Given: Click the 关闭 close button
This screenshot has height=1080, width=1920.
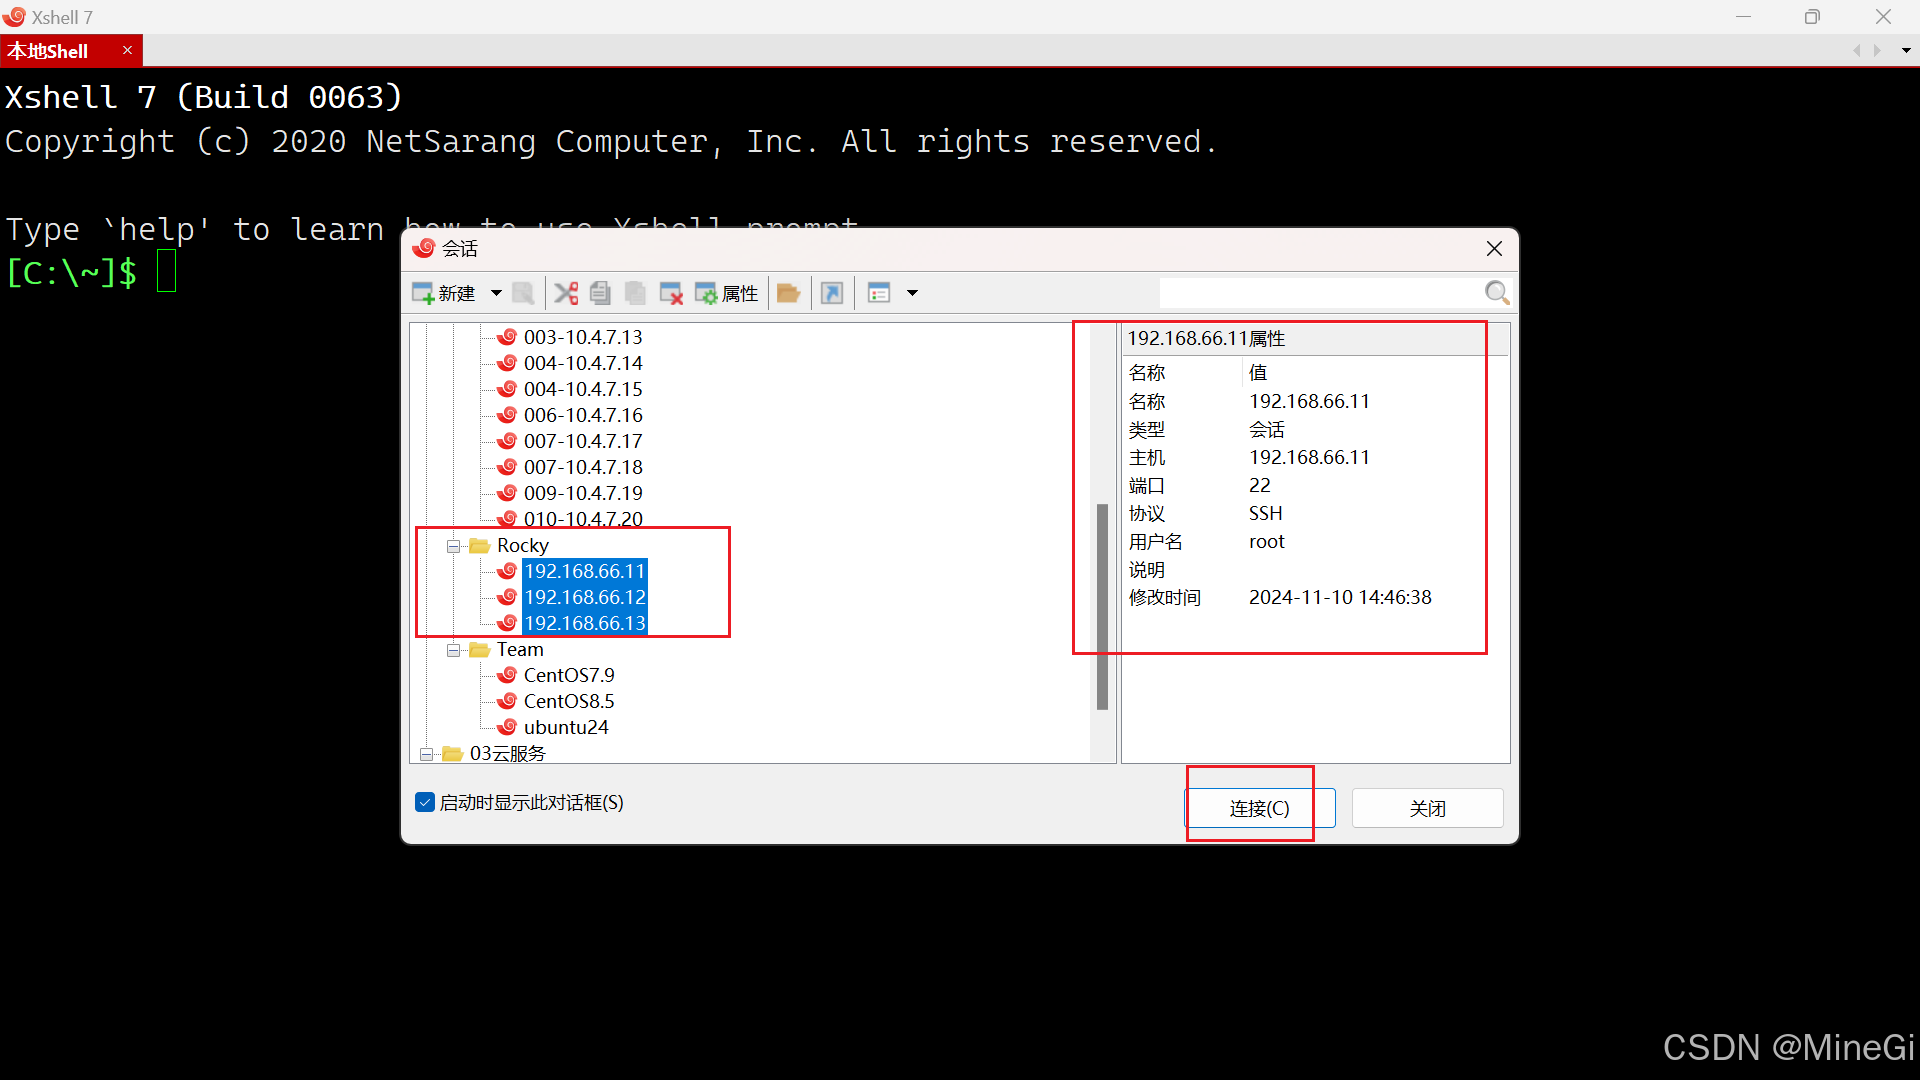Looking at the screenshot, I should click(1427, 808).
